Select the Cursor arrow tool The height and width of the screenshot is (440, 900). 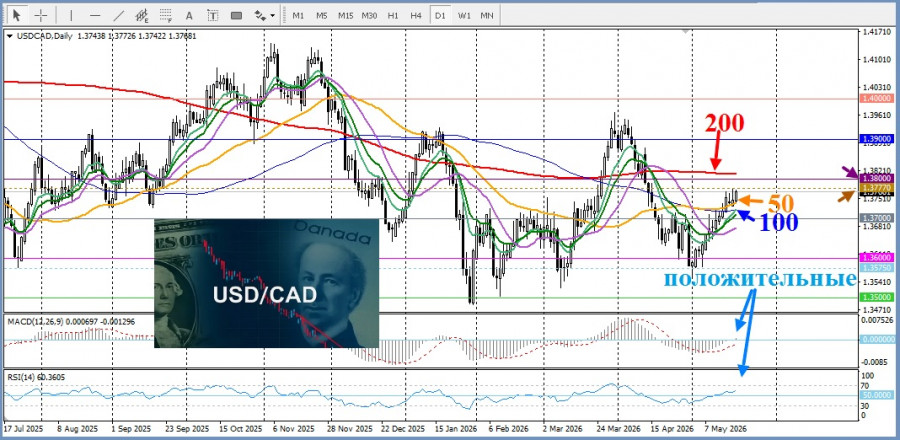tap(17, 15)
